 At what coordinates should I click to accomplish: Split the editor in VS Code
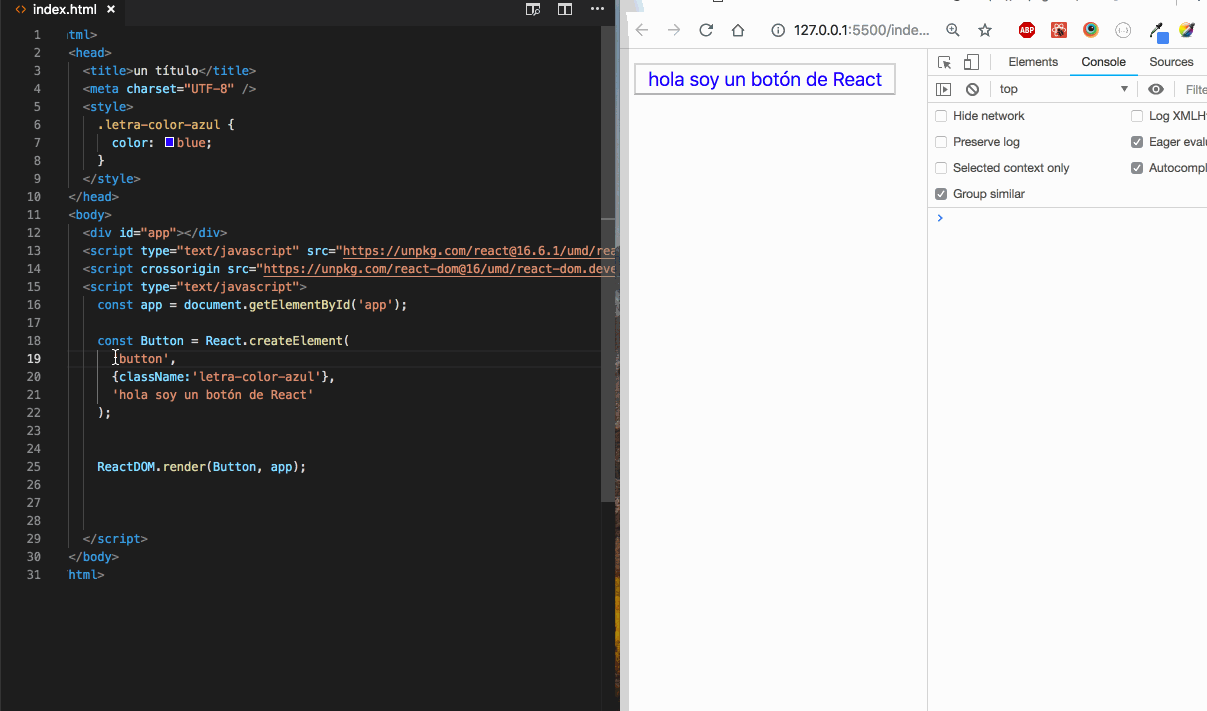click(565, 9)
